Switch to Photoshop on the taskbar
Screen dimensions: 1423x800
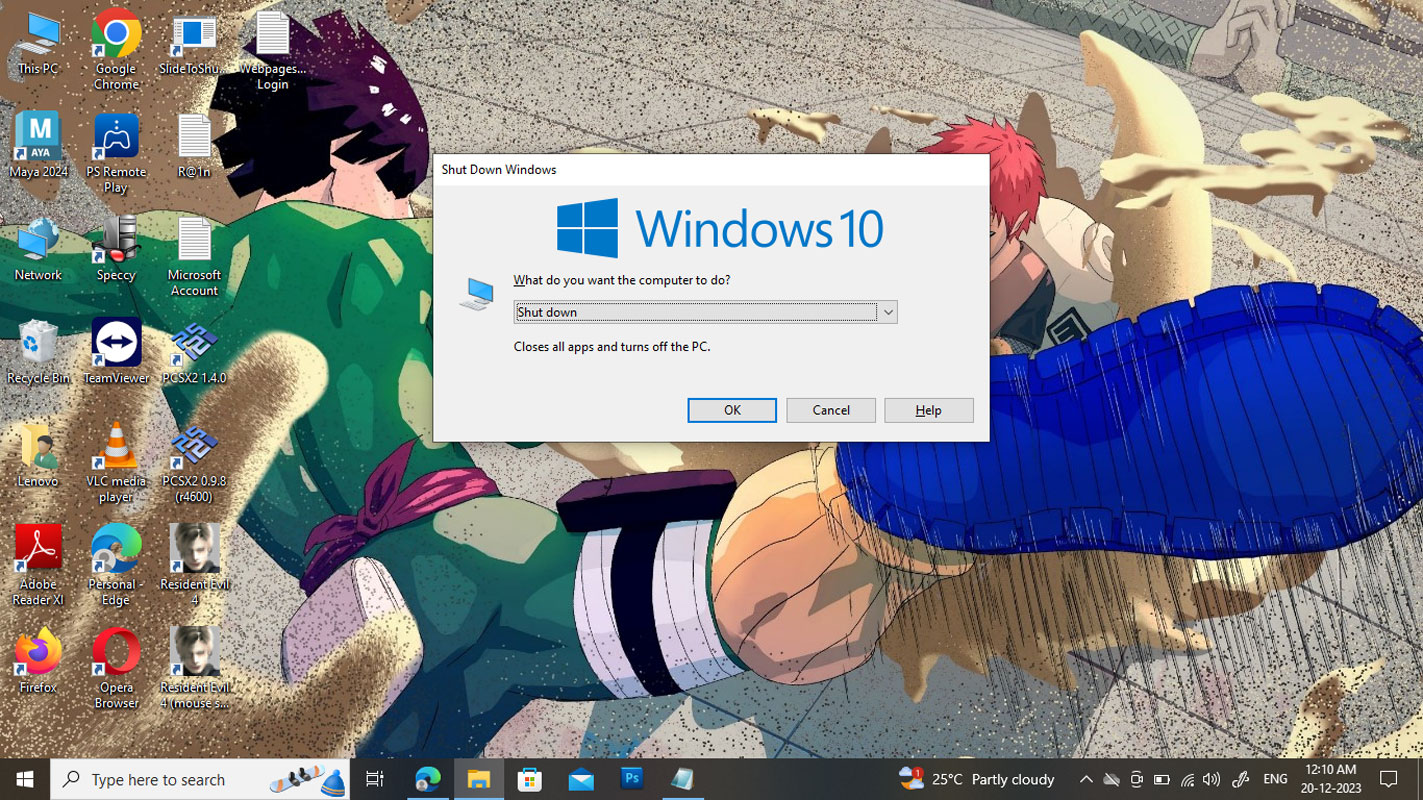point(632,779)
